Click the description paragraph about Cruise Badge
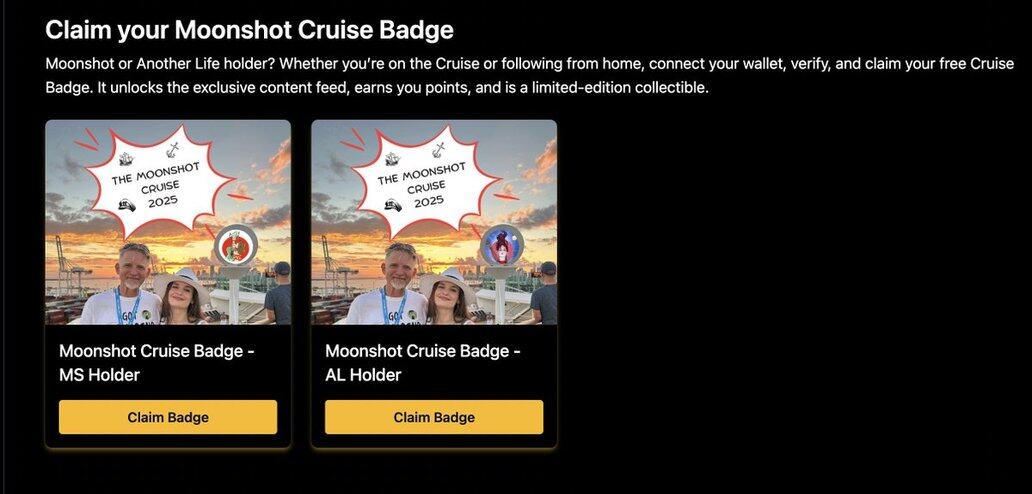 pyautogui.click(x=529, y=76)
